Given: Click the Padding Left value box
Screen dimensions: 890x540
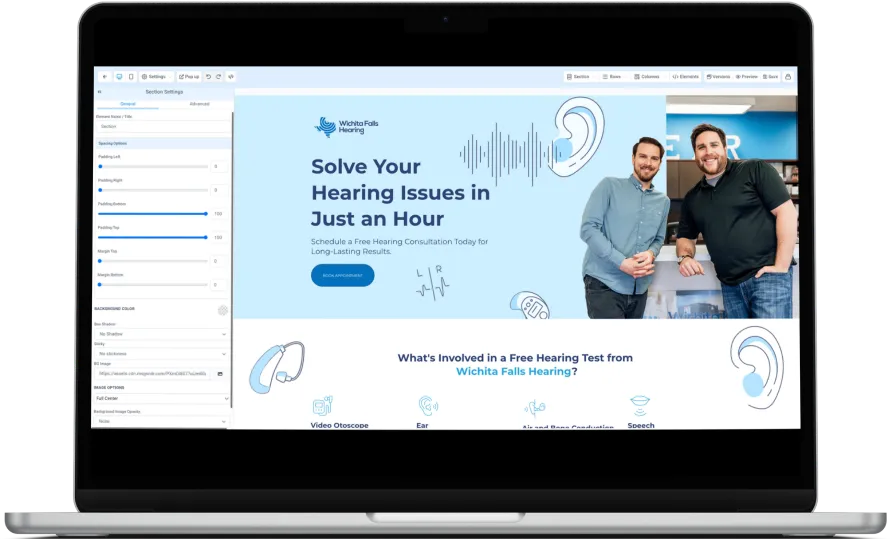Looking at the screenshot, I should point(219,166).
